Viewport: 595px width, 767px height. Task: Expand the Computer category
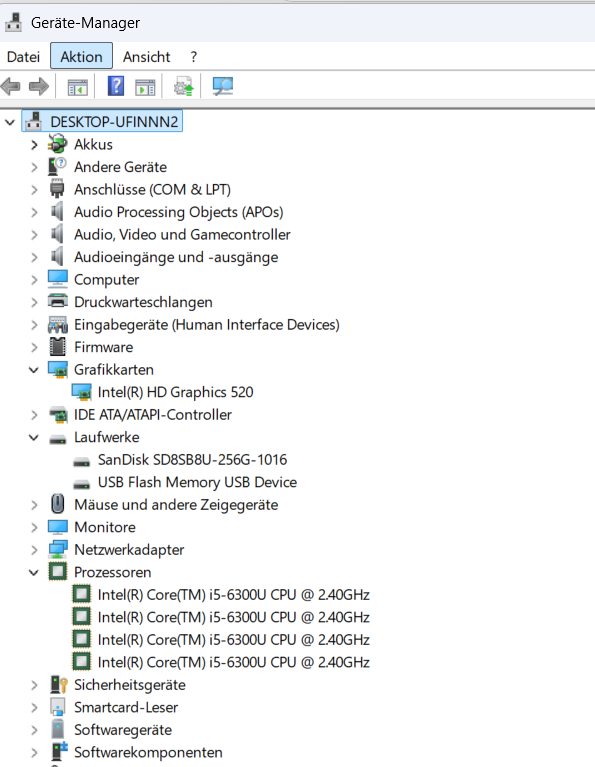click(34, 280)
